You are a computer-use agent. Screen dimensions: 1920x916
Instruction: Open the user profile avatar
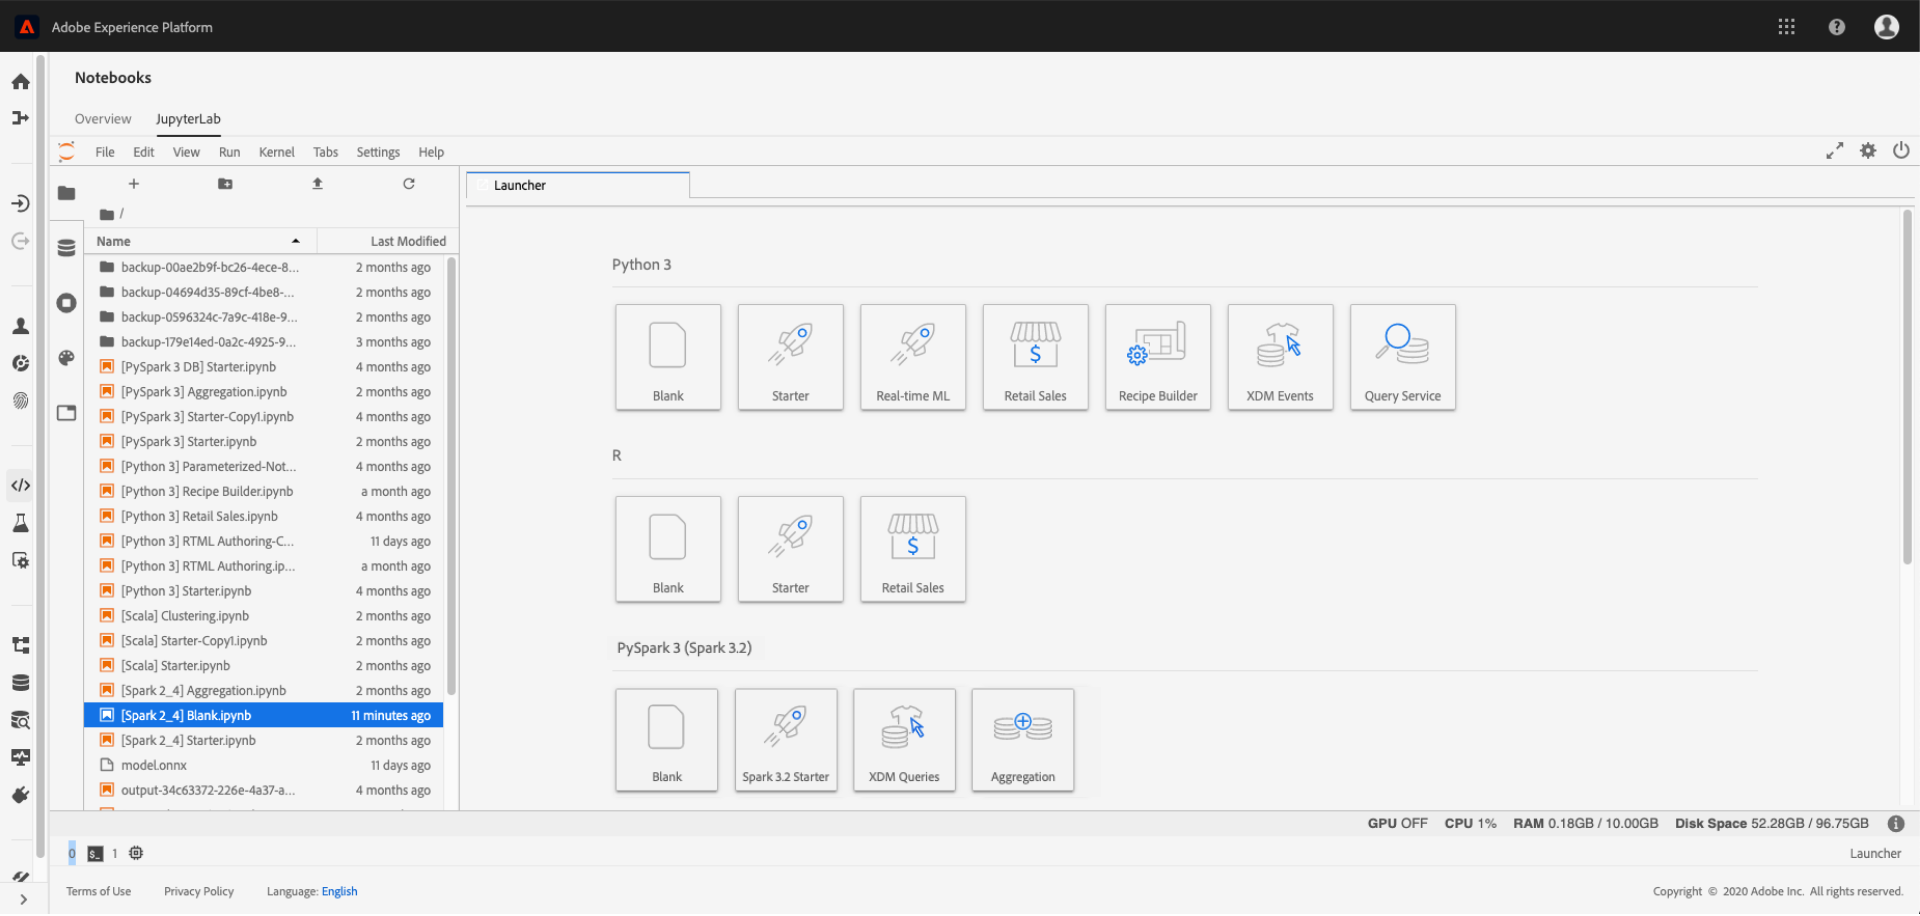click(1887, 27)
